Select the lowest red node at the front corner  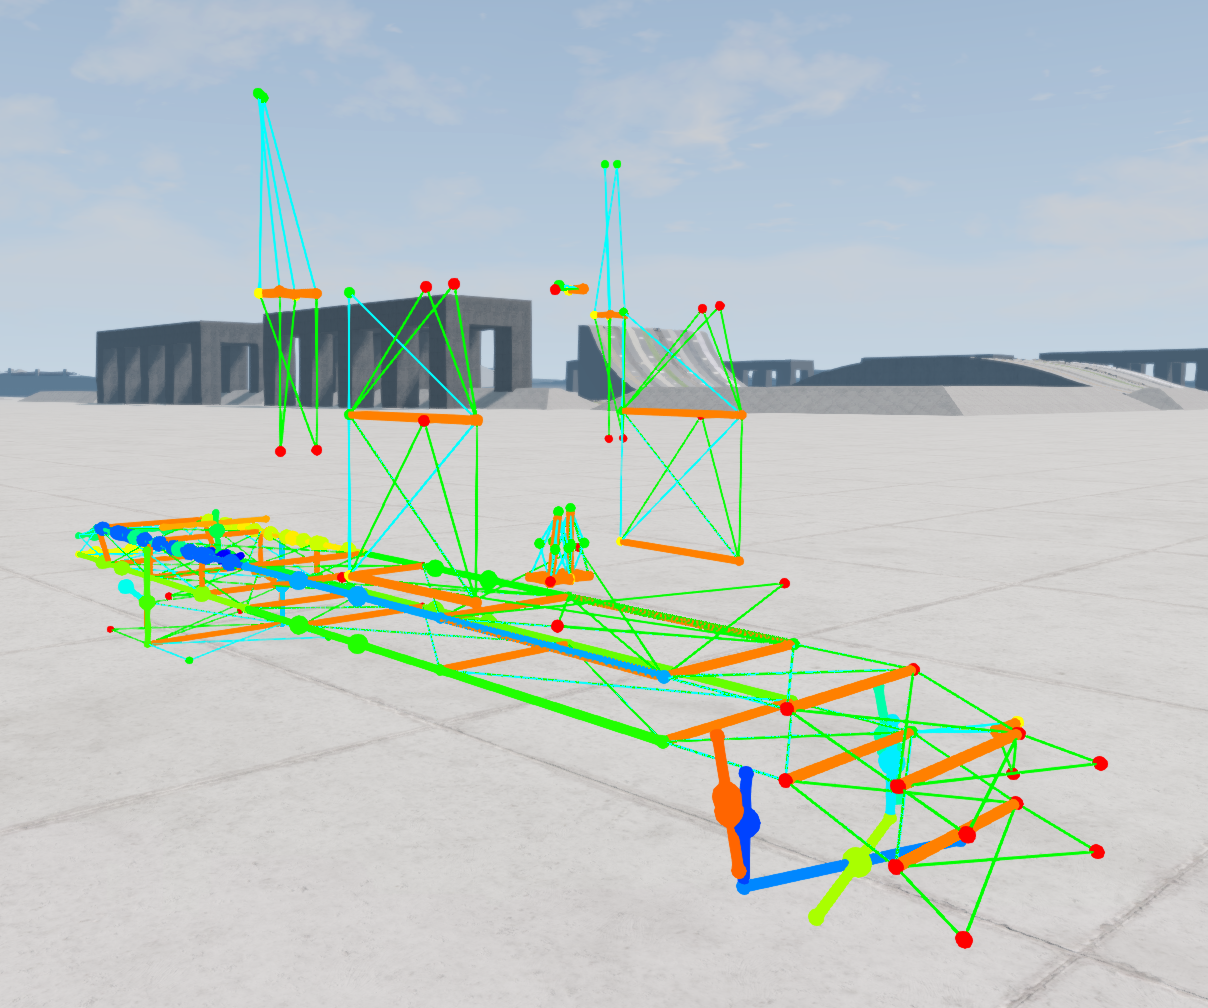(963, 939)
